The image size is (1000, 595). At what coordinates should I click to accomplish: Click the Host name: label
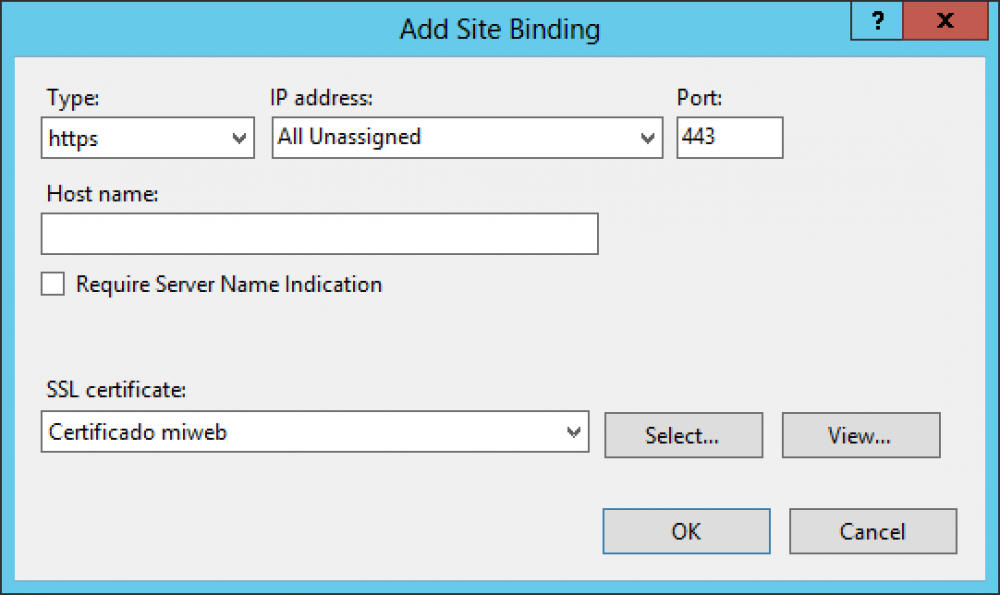coord(102,194)
